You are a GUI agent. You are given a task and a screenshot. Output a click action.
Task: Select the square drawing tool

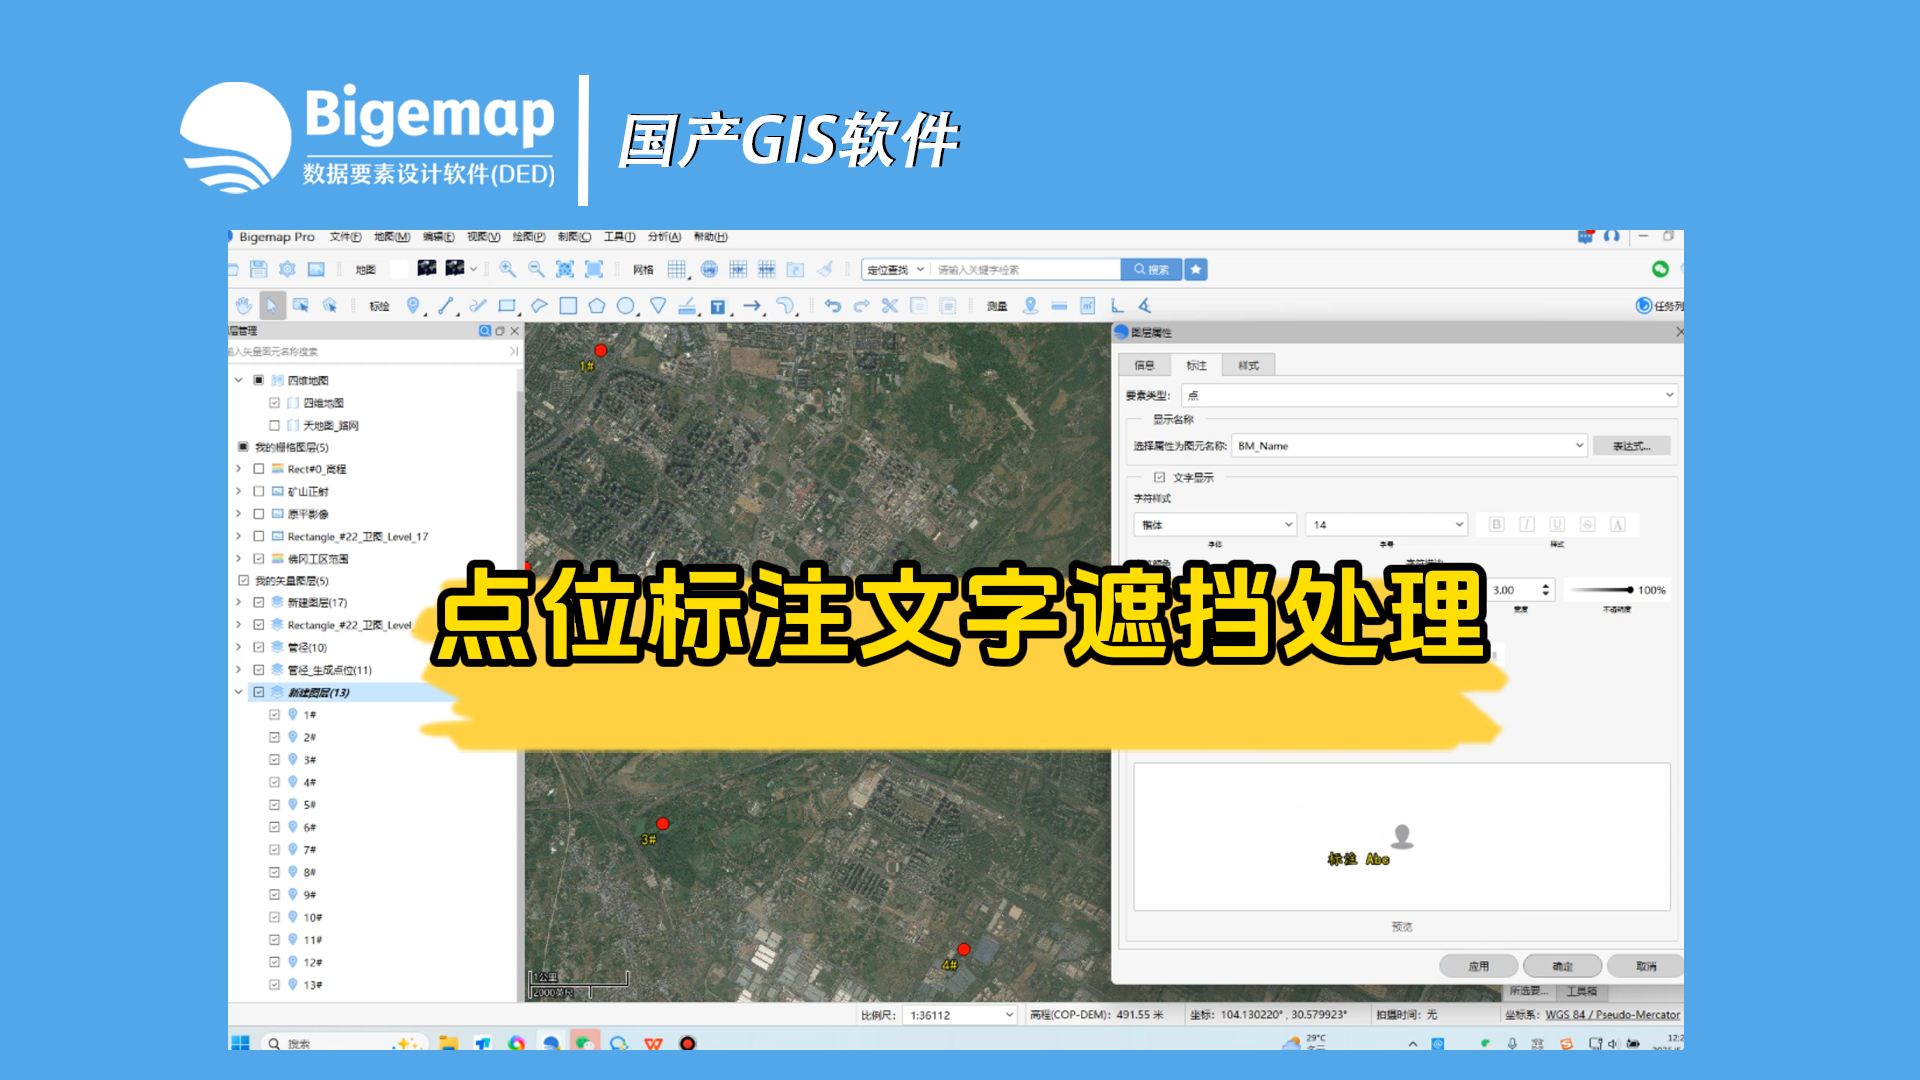(568, 306)
